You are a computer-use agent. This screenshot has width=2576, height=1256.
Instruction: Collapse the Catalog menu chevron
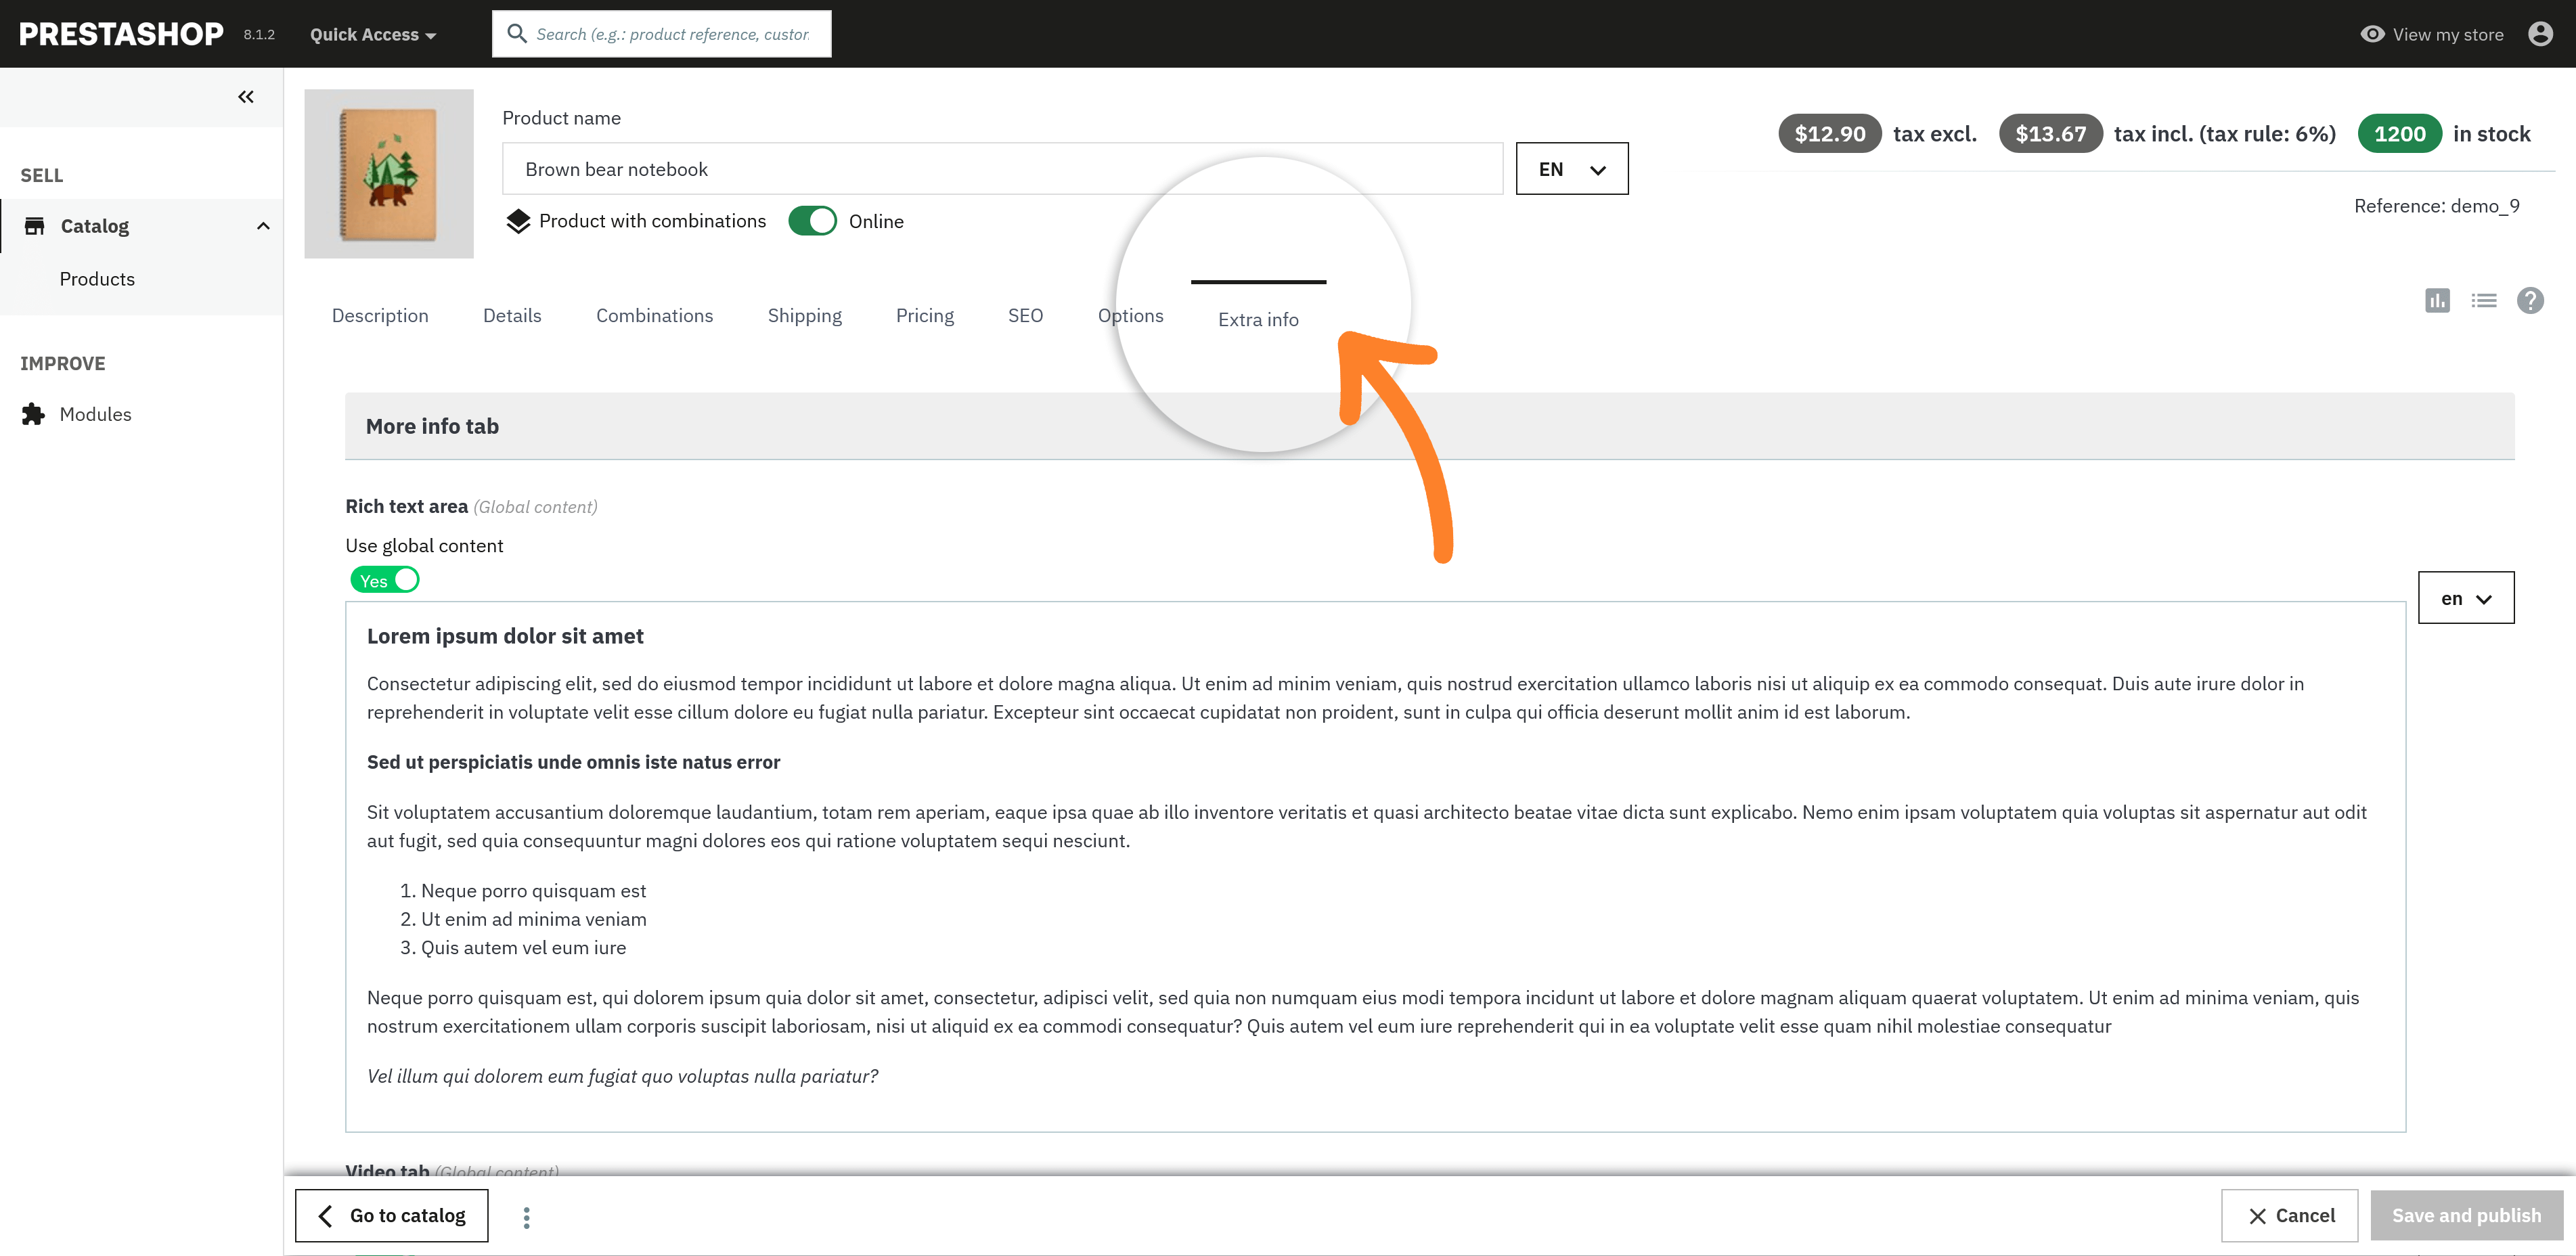263,226
